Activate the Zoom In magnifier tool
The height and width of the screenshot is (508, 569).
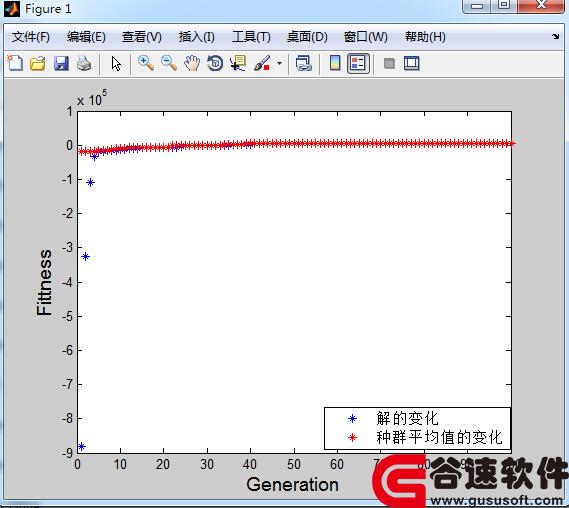coord(146,64)
